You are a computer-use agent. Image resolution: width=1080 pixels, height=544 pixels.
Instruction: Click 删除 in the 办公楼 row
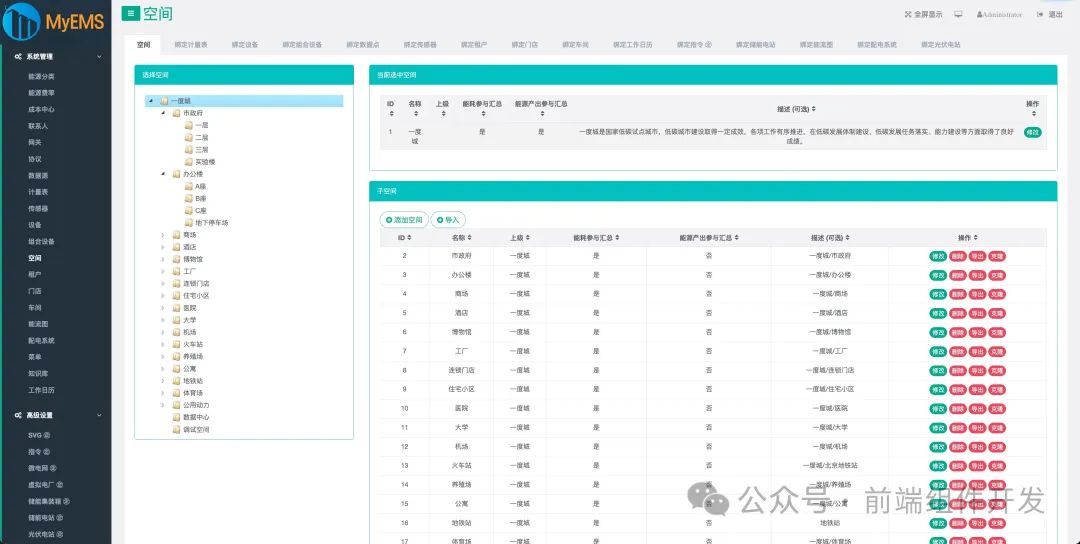click(x=957, y=275)
